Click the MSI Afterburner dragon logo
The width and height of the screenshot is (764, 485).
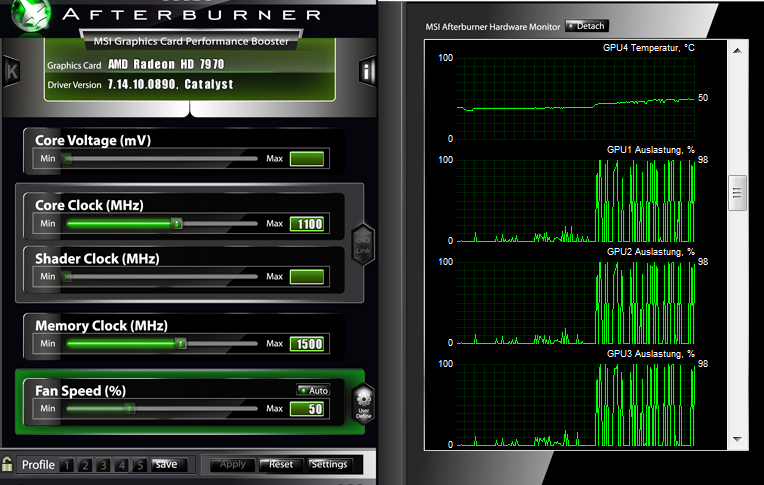tap(30, 15)
